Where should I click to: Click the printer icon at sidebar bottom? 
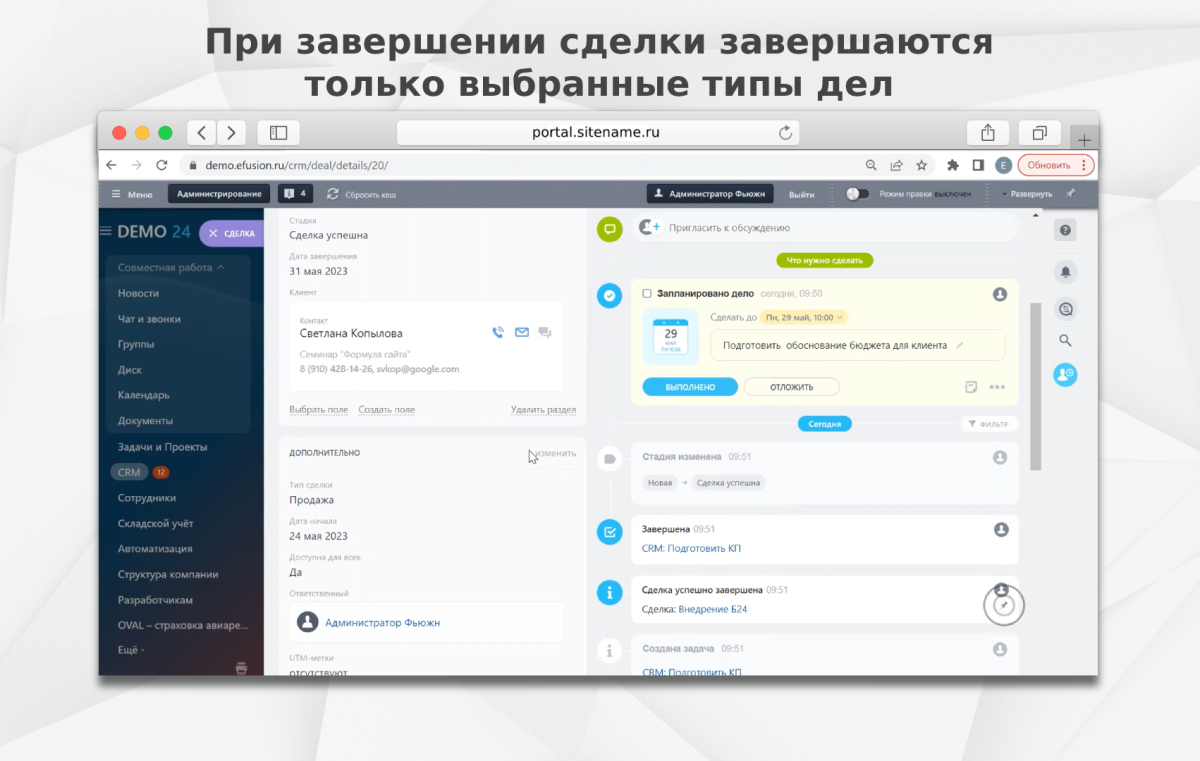tap(240, 668)
